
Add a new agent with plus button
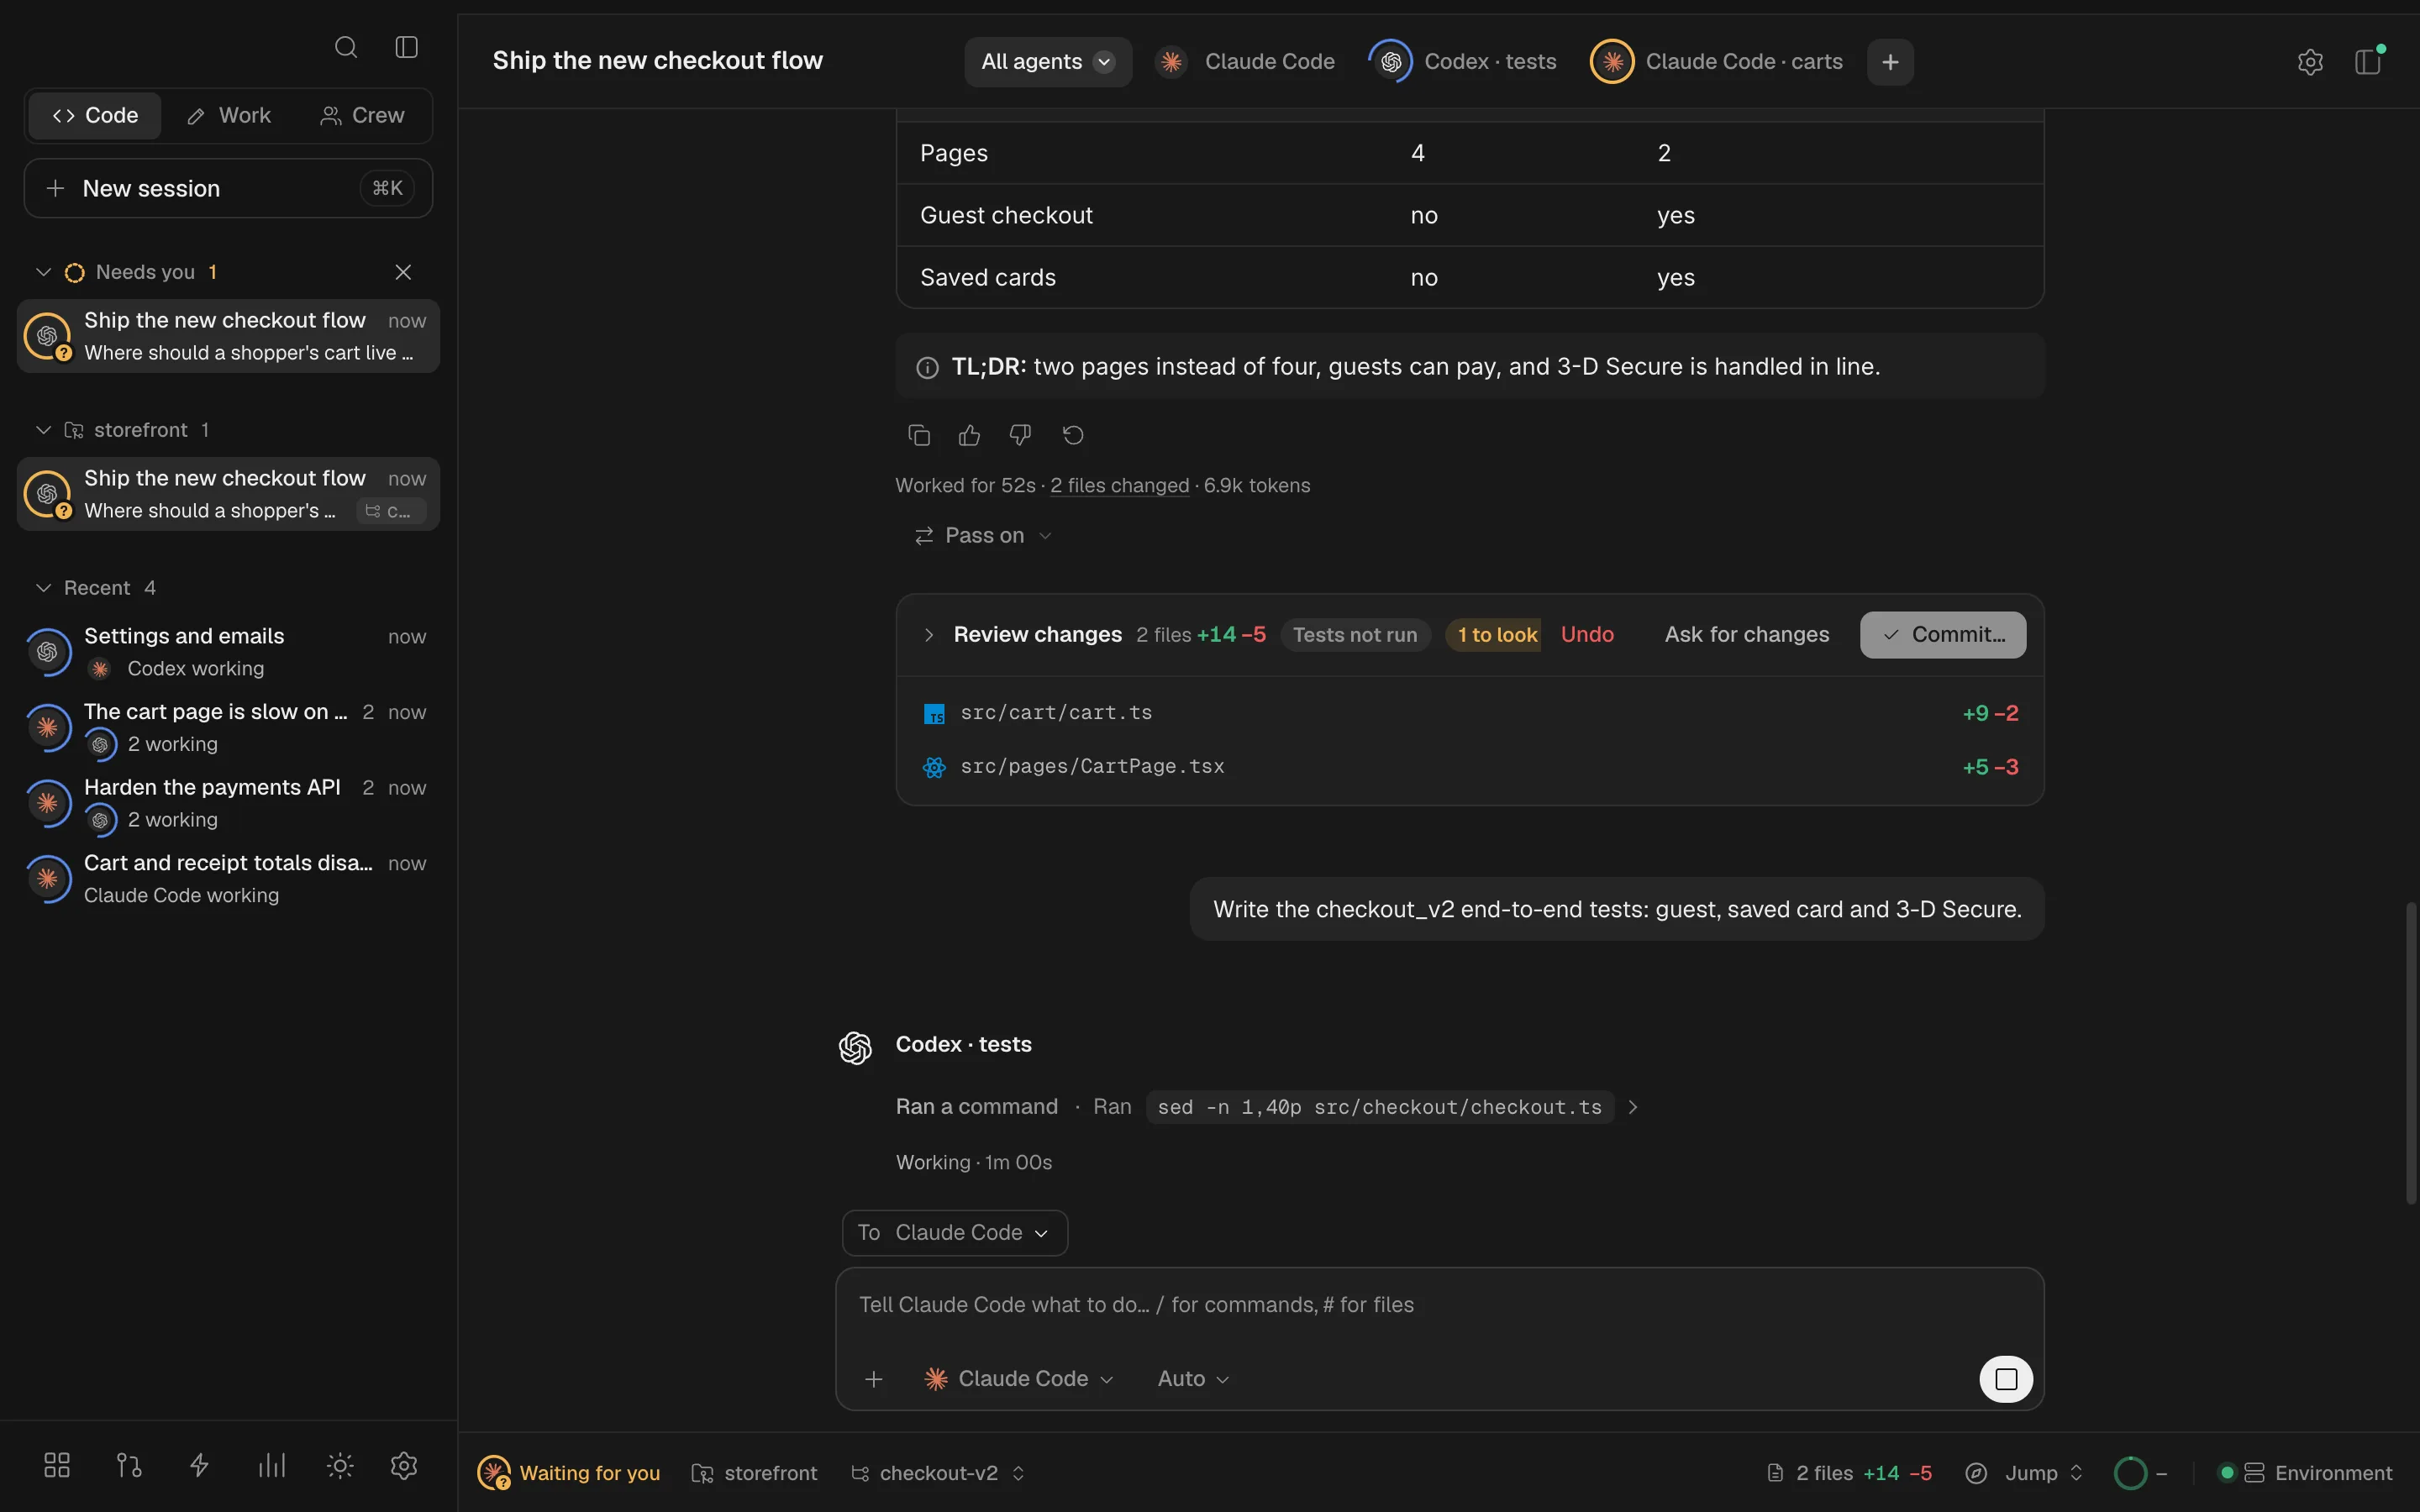point(1890,62)
